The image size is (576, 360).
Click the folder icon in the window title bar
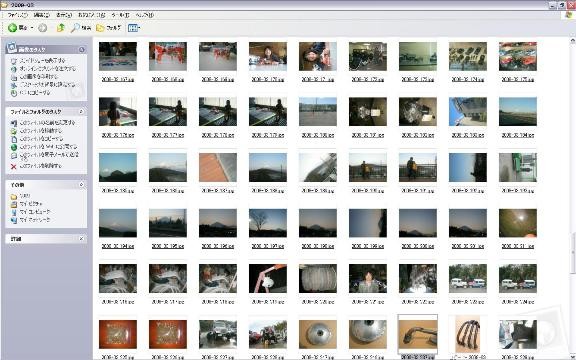[x=4, y=5]
